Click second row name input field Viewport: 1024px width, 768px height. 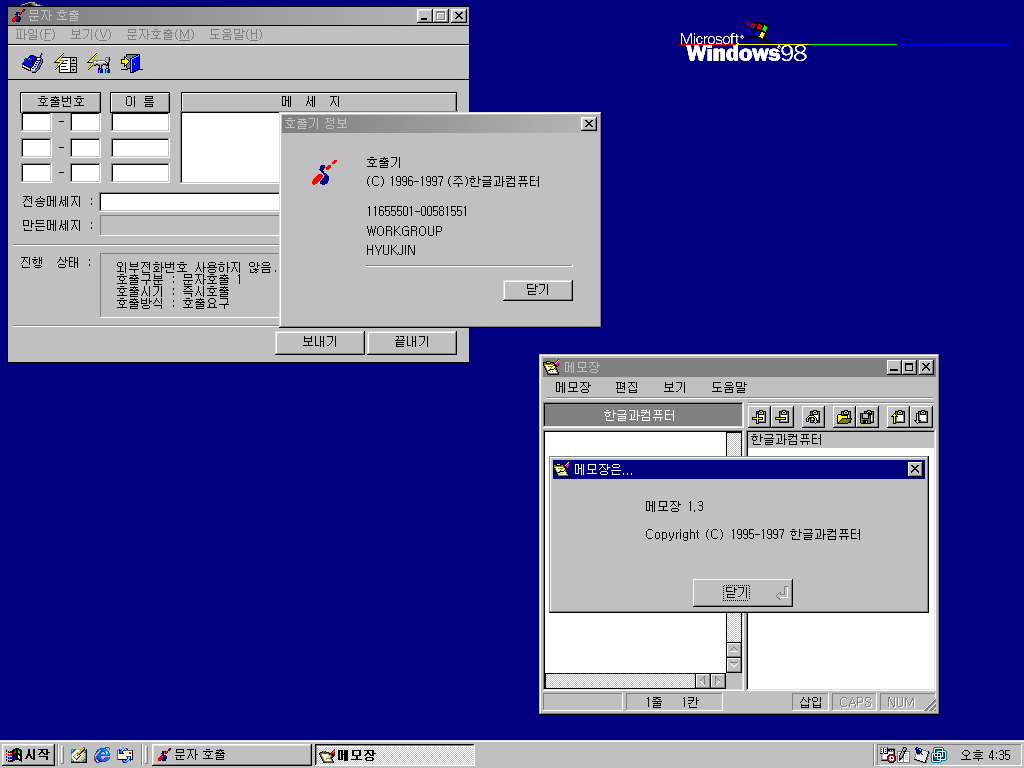pos(140,148)
